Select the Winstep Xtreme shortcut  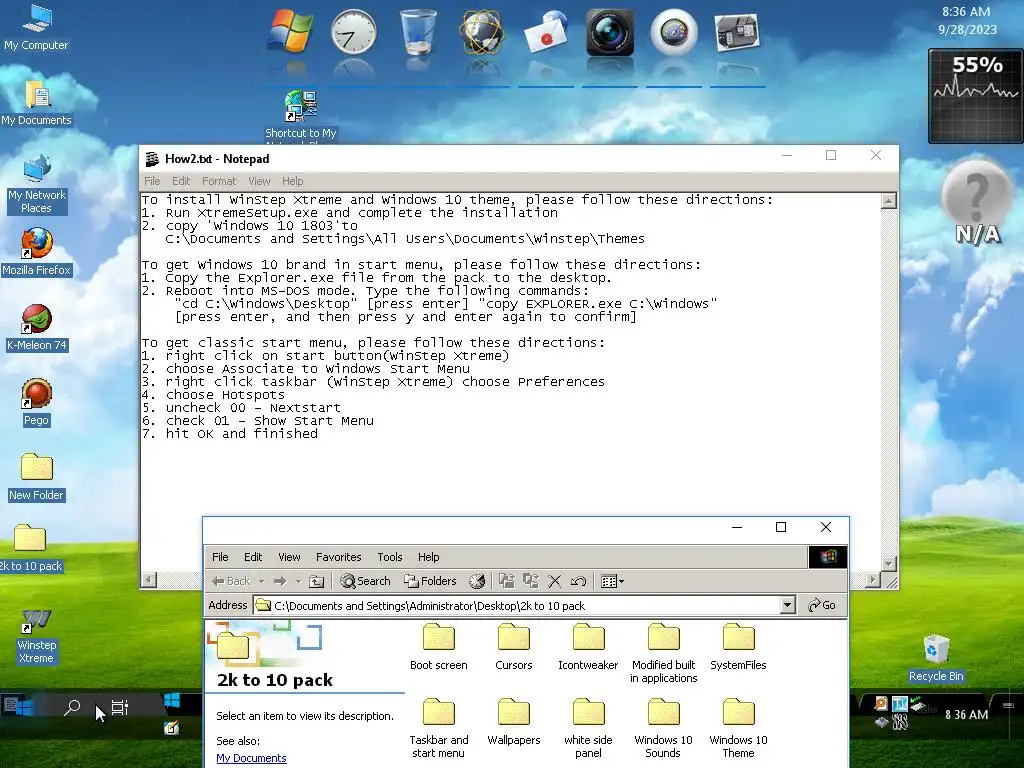point(36,637)
